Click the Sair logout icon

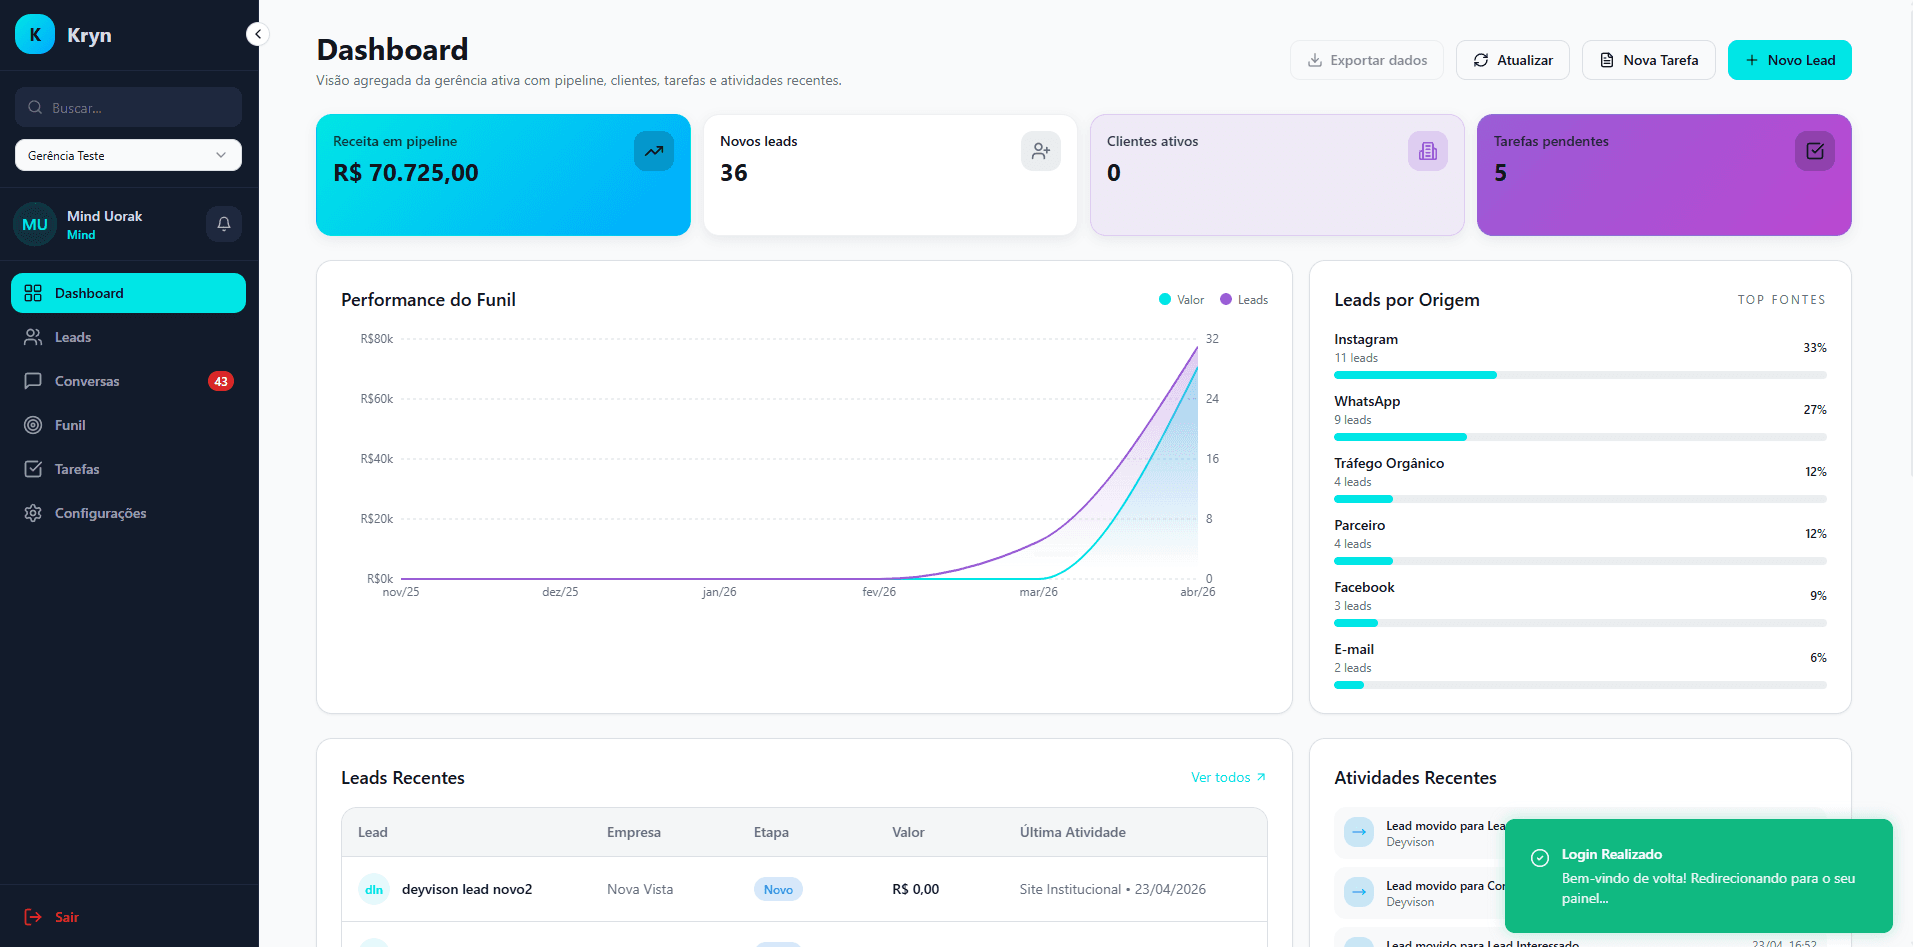coord(33,916)
